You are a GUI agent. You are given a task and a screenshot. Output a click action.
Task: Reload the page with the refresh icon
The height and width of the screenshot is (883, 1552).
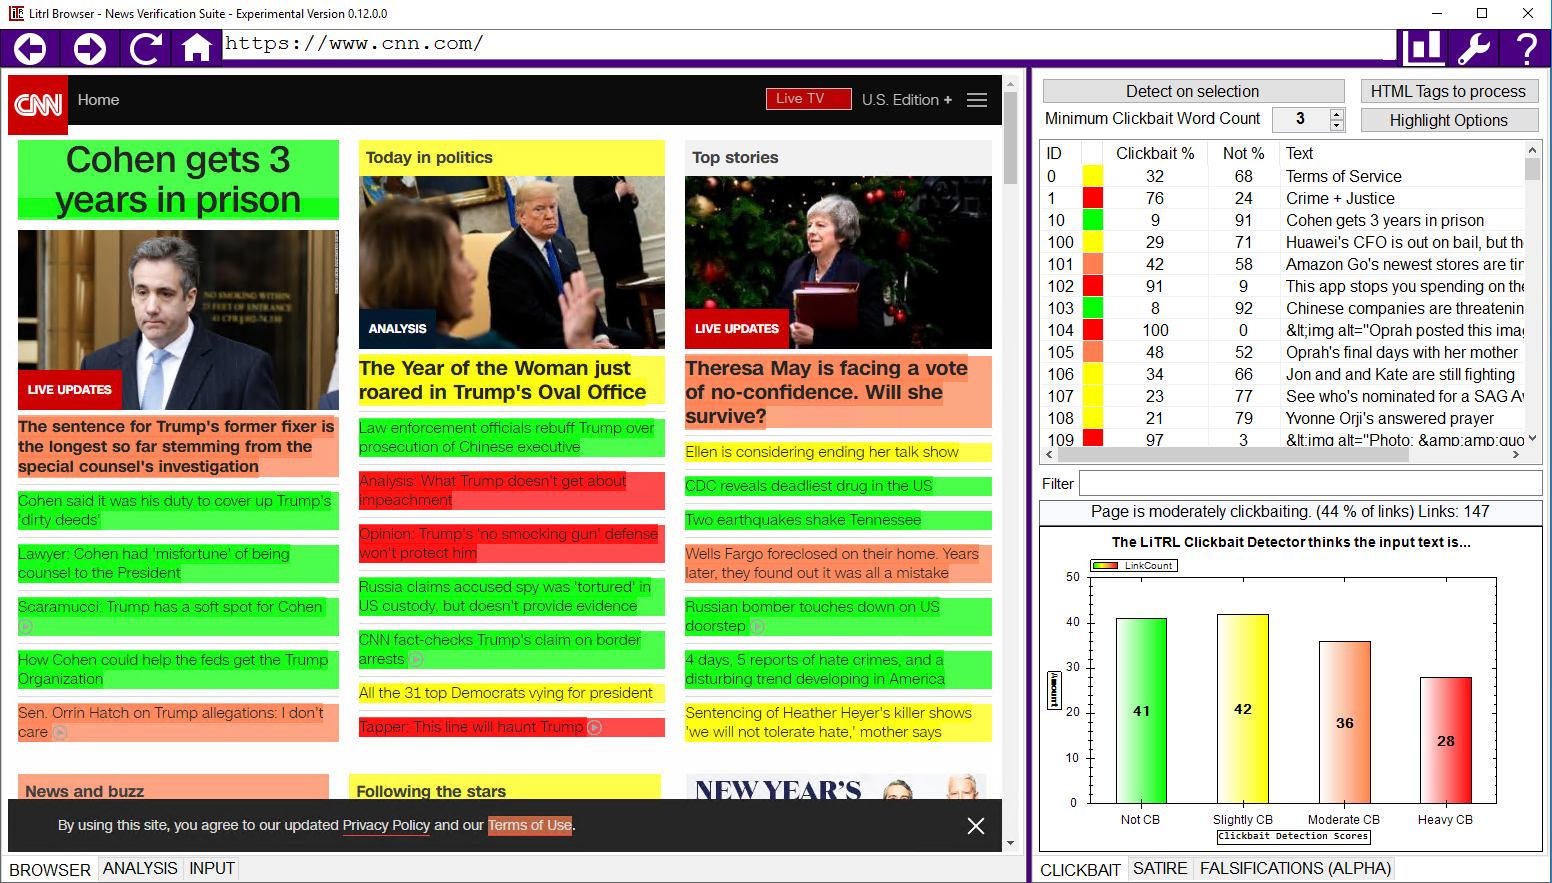[x=146, y=48]
